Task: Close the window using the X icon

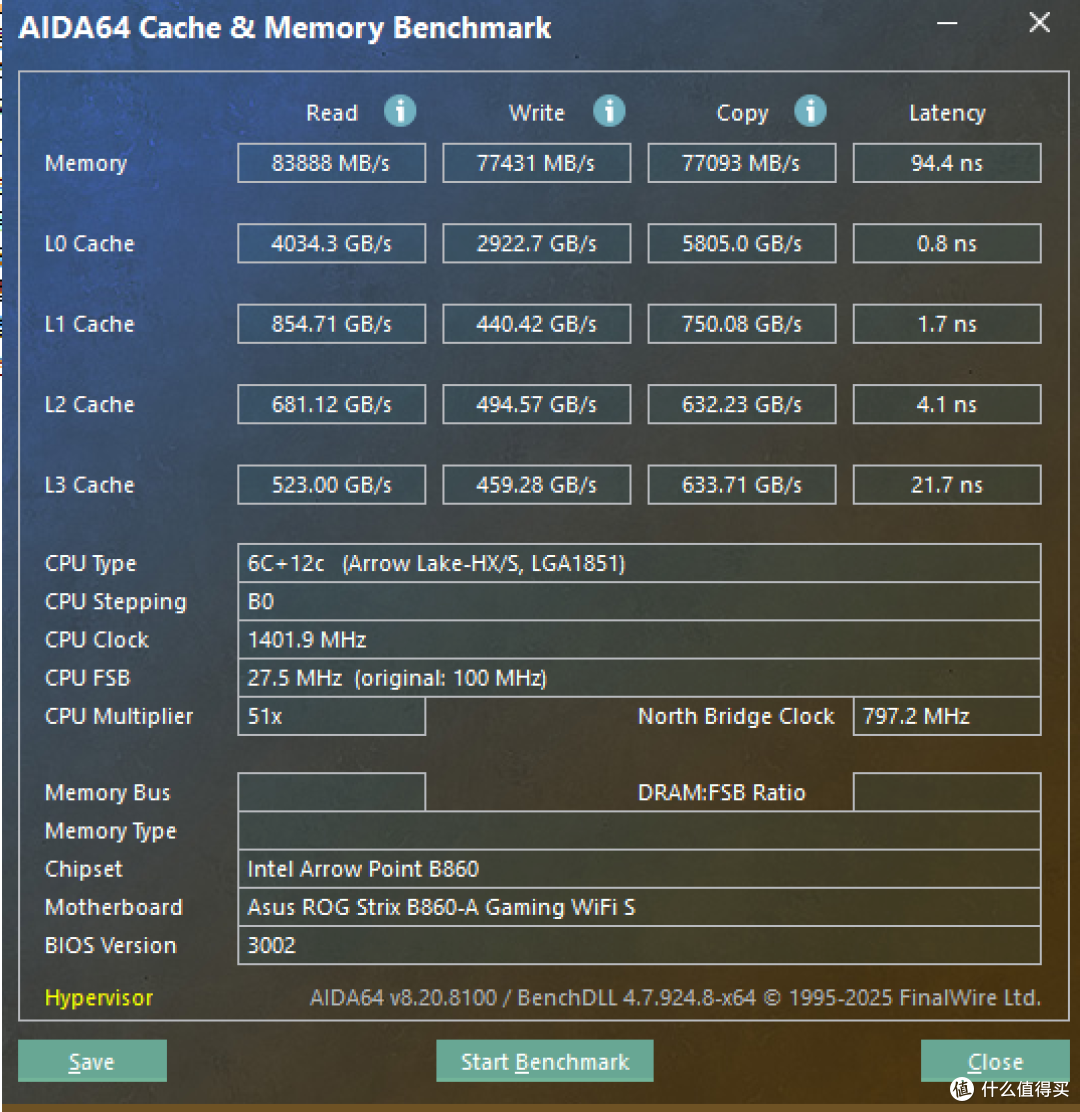Action: [1040, 23]
